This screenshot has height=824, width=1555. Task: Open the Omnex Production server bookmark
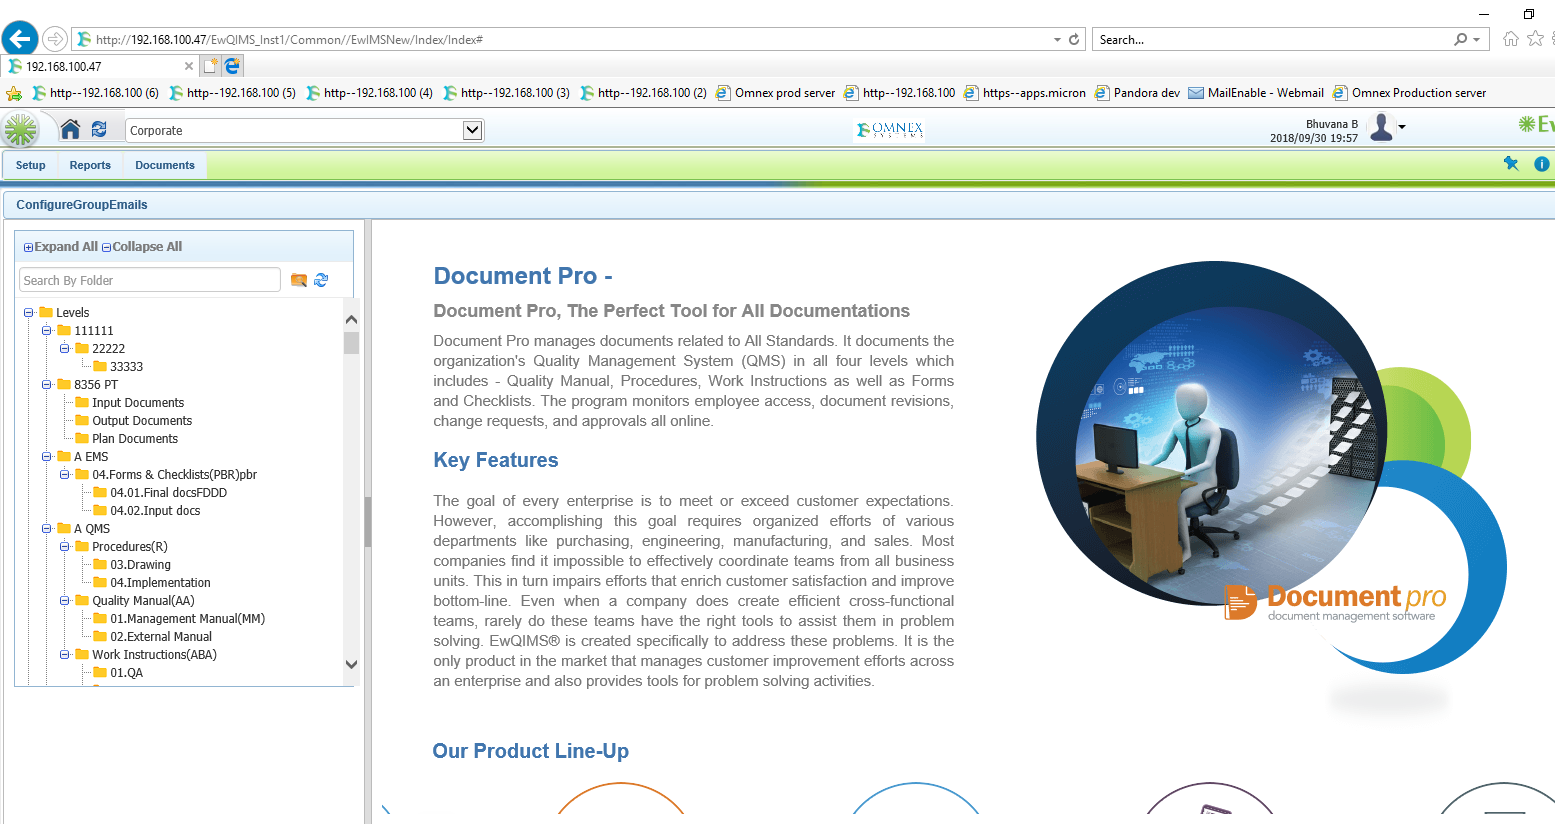pyautogui.click(x=1410, y=93)
